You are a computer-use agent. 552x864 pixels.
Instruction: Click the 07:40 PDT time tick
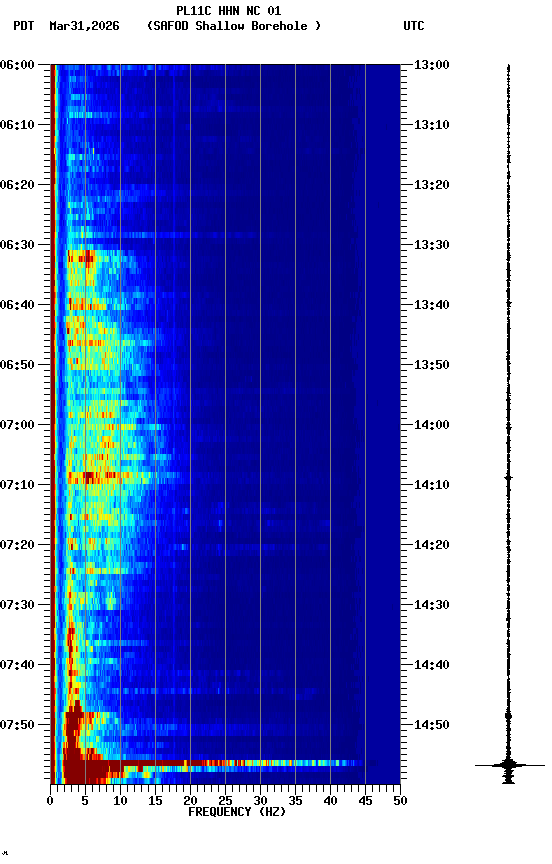click(x=17, y=665)
